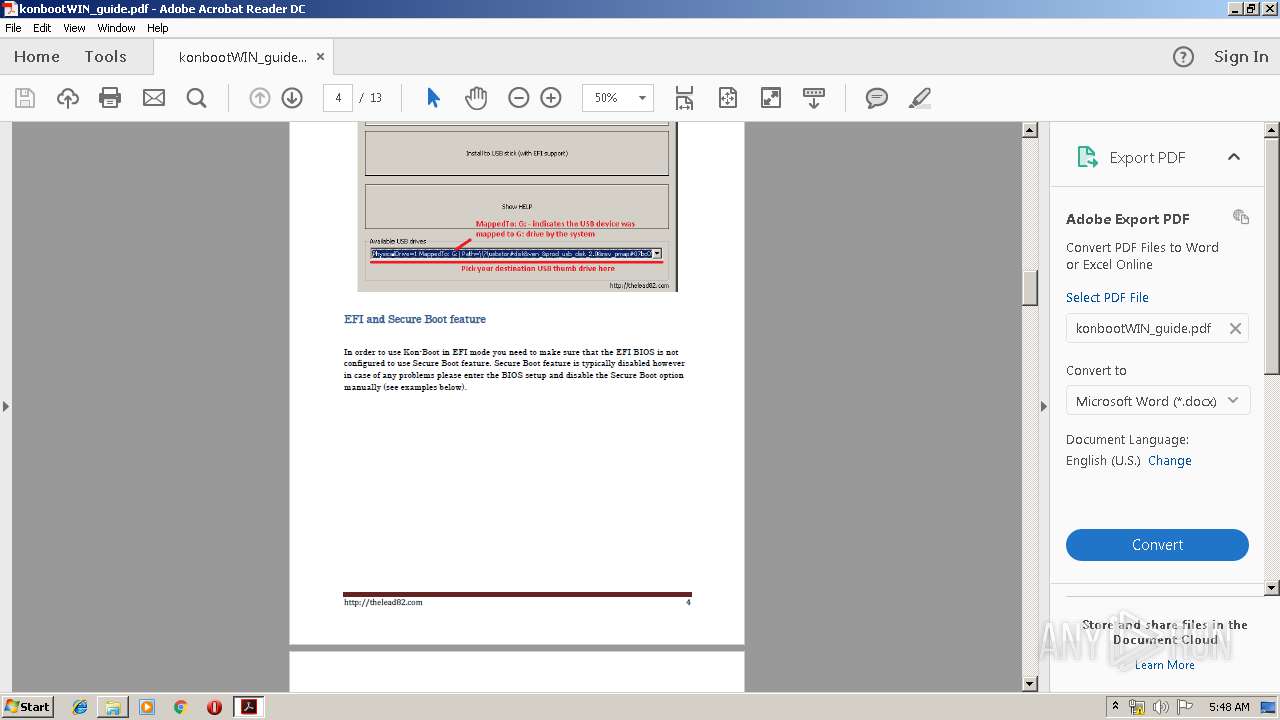Click the fit one full page icon
1280x720 pixels.
pos(728,98)
